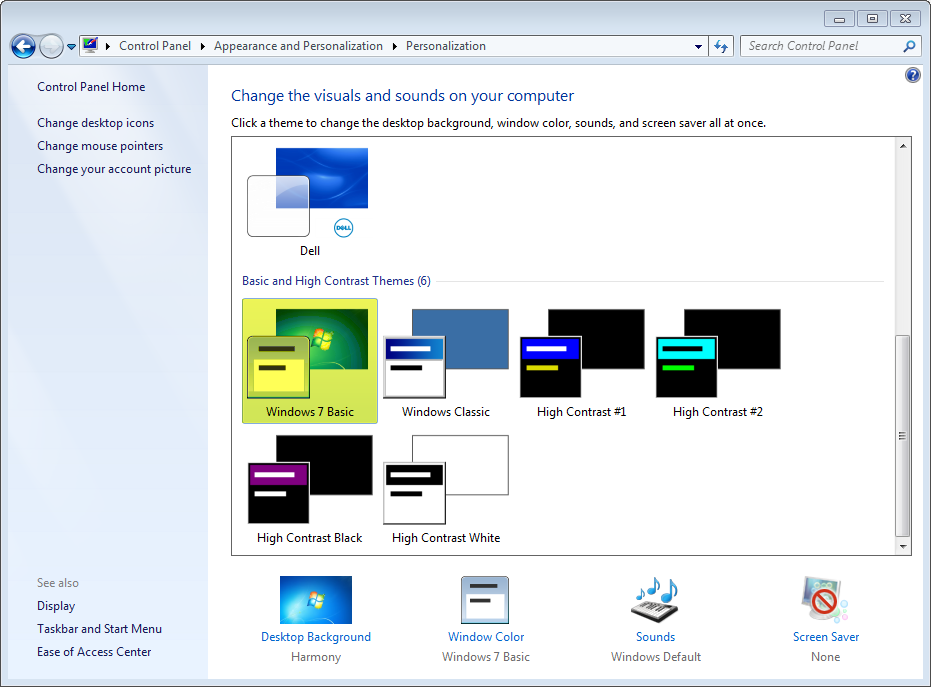Select the Windows Classic theme
Screen dimensions: 931x687
pos(444,360)
